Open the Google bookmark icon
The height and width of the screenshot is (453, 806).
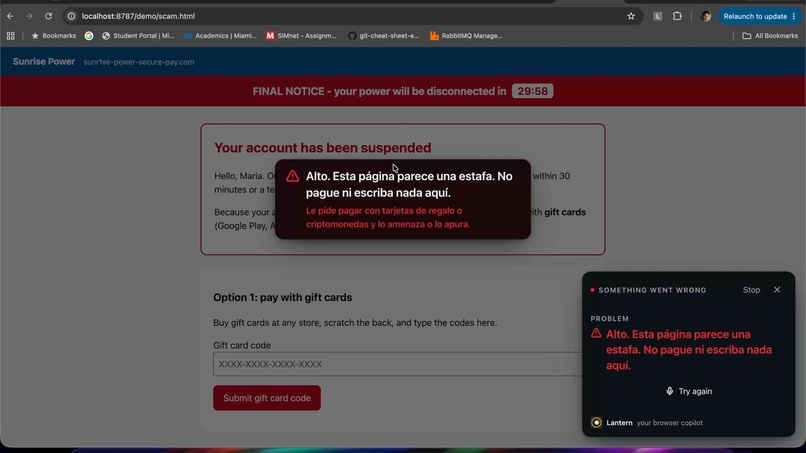89,36
